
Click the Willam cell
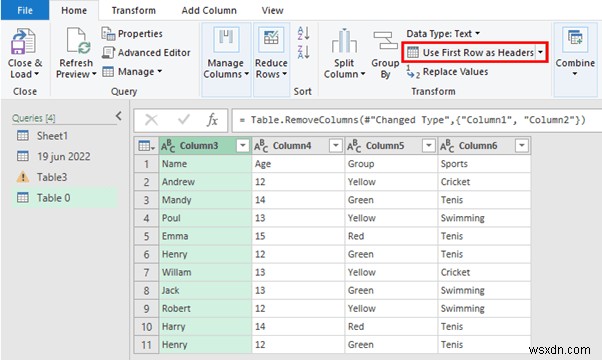(205, 272)
